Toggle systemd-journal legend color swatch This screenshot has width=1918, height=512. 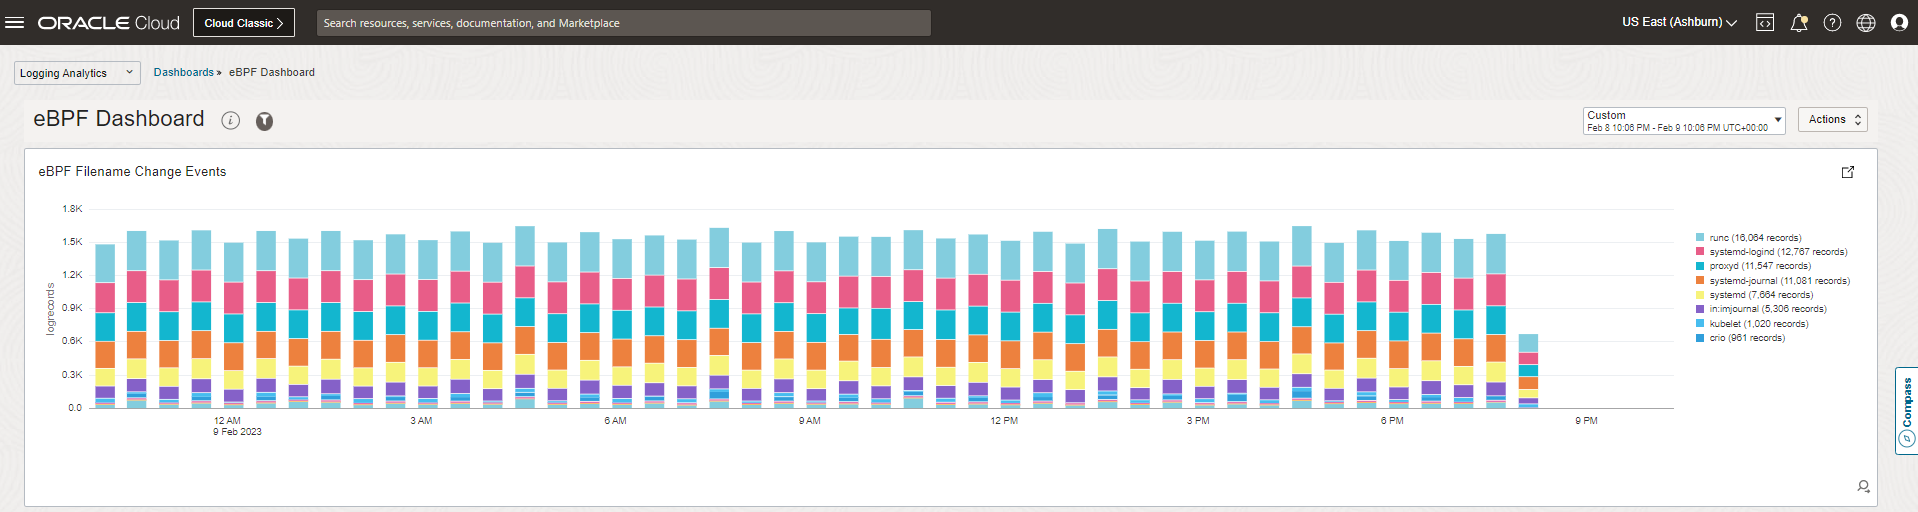coord(1700,281)
